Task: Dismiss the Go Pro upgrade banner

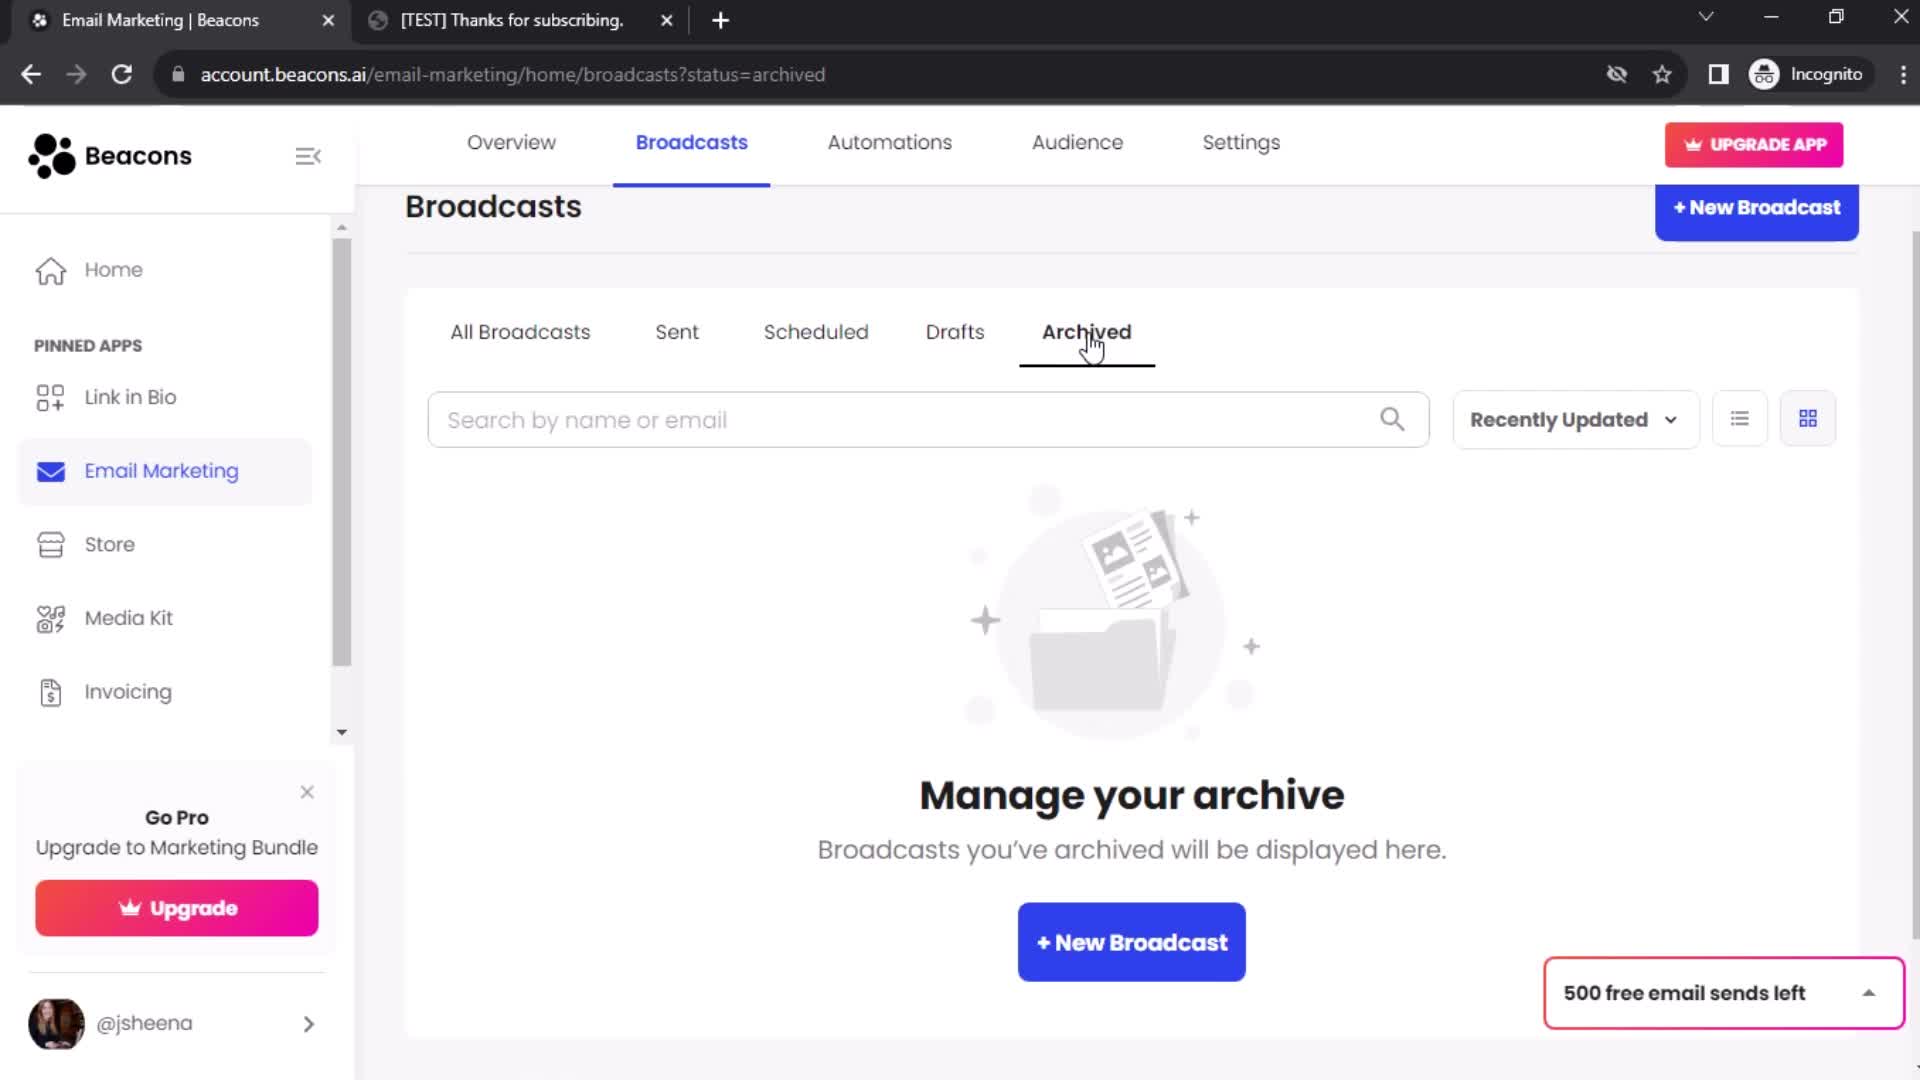Action: (306, 791)
